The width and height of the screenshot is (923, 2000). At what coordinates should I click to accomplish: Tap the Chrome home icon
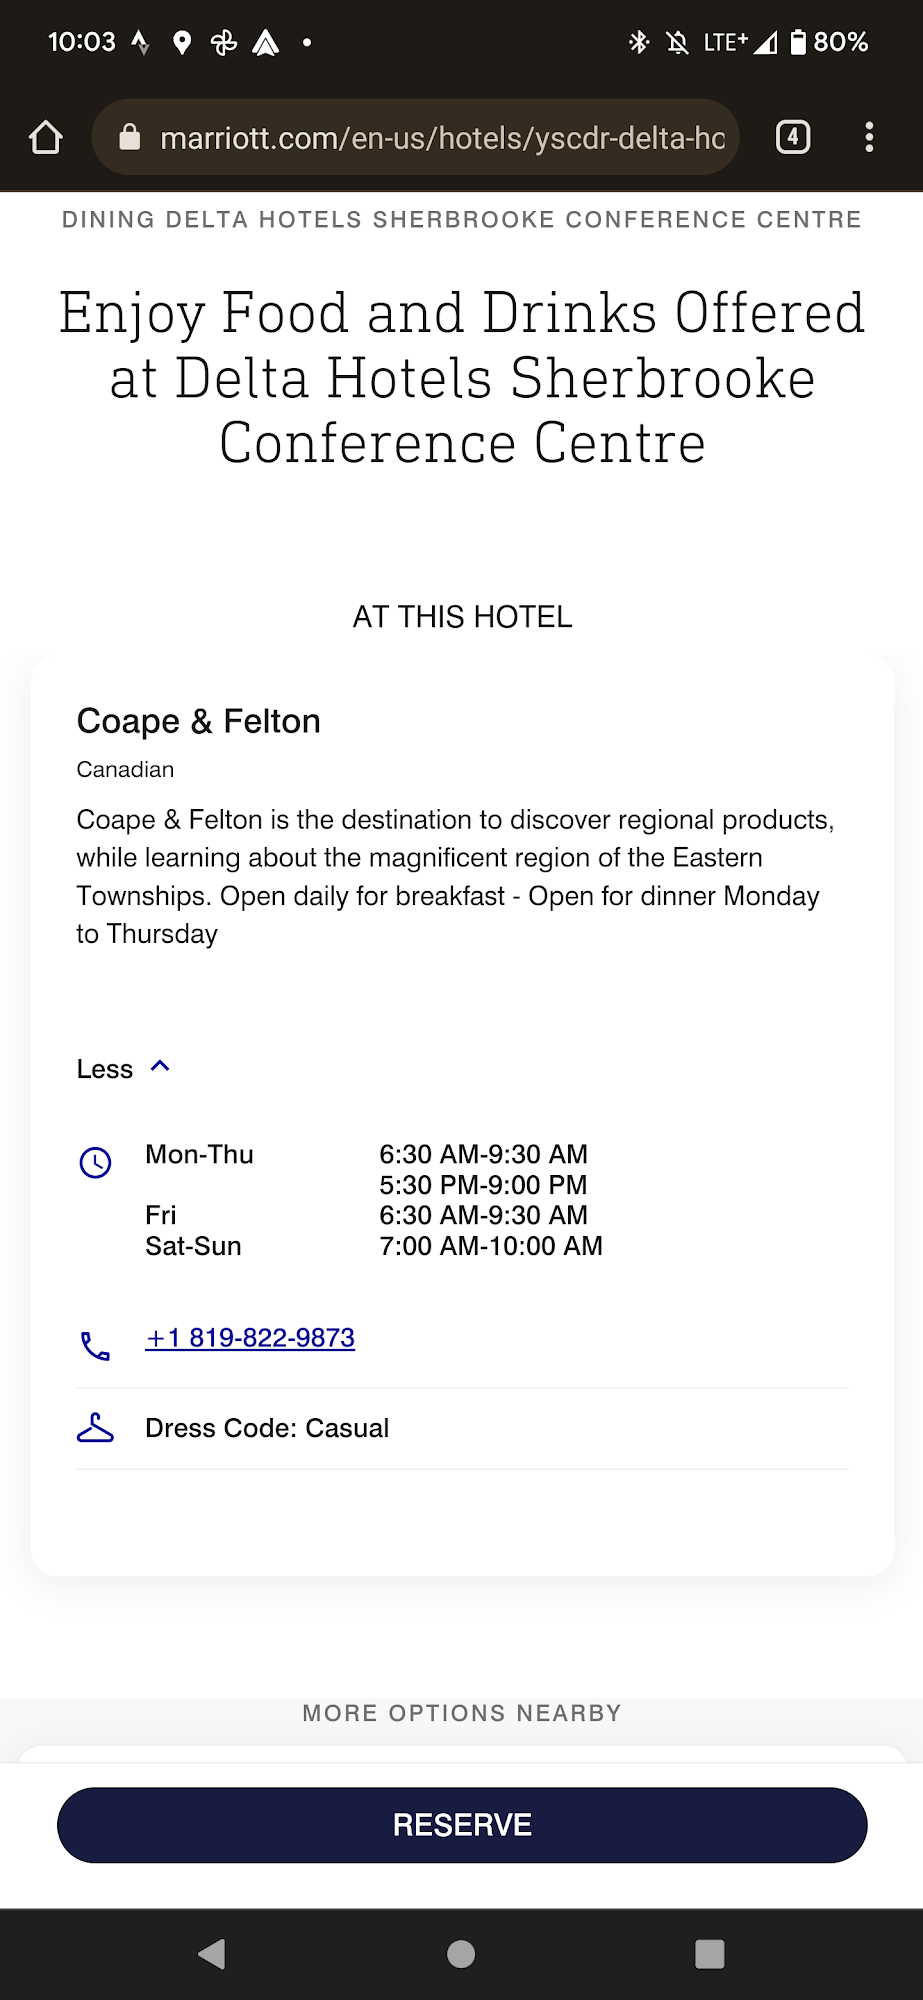[46, 137]
